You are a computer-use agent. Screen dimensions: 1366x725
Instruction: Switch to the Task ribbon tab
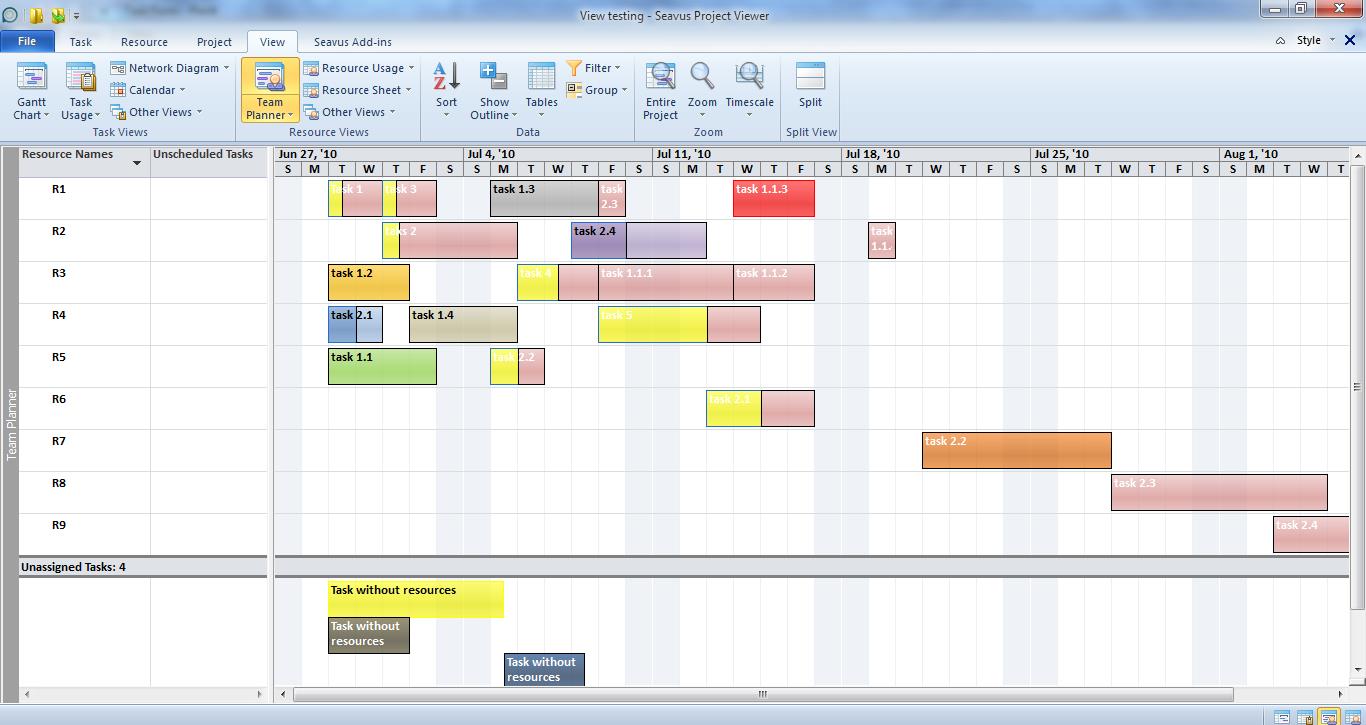point(81,42)
